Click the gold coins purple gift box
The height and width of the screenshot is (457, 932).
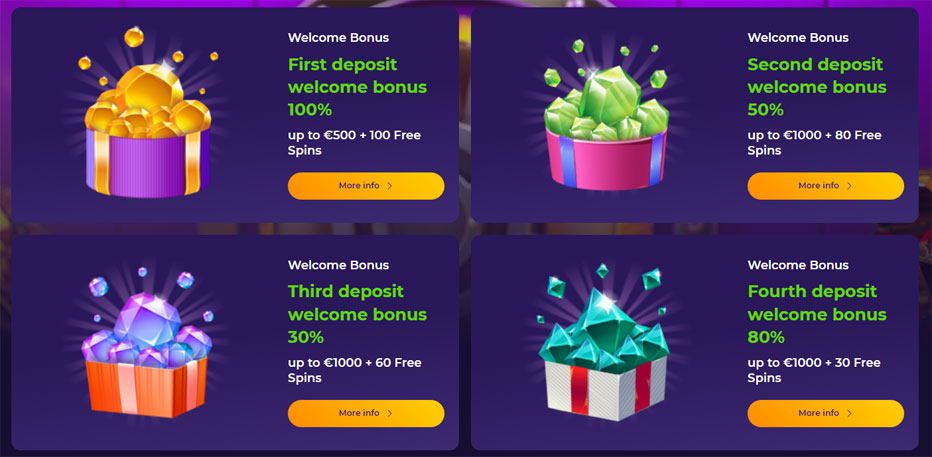pyautogui.click(x=148, y=113)
